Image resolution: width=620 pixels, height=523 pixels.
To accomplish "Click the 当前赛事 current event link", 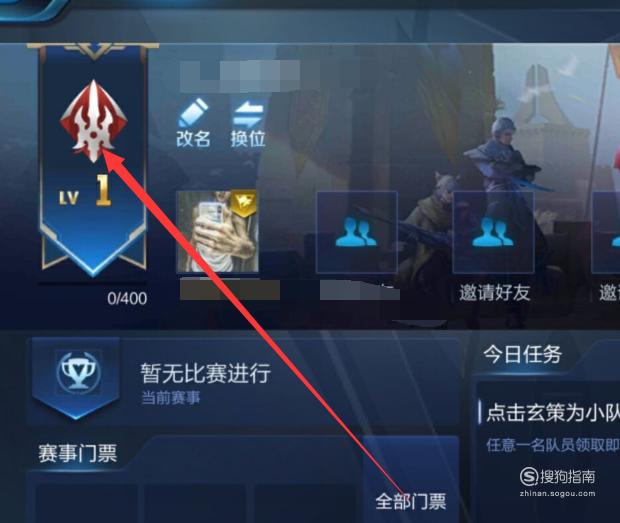I will coord(171,398).
